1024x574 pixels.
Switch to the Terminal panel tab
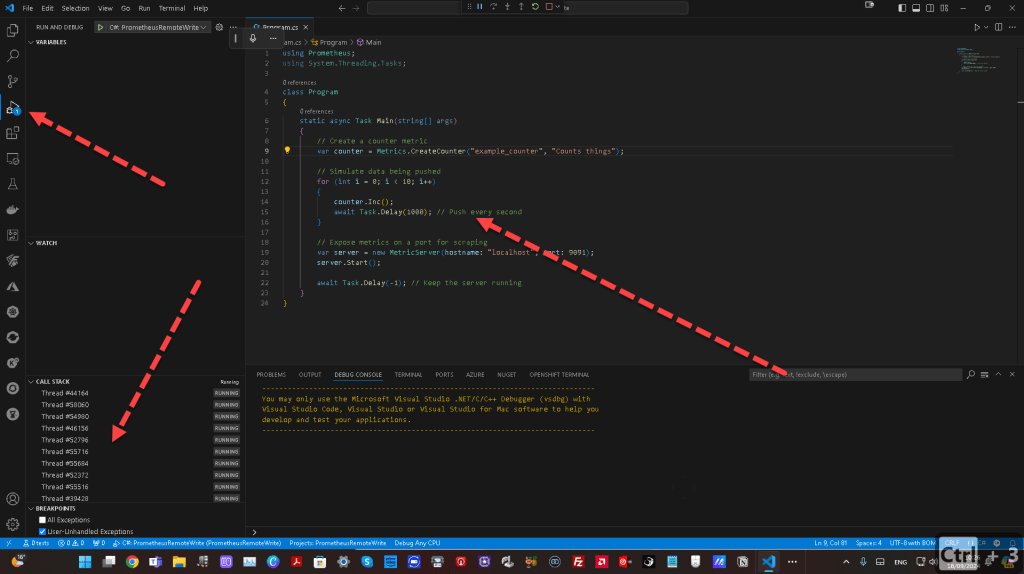point(408,375)
